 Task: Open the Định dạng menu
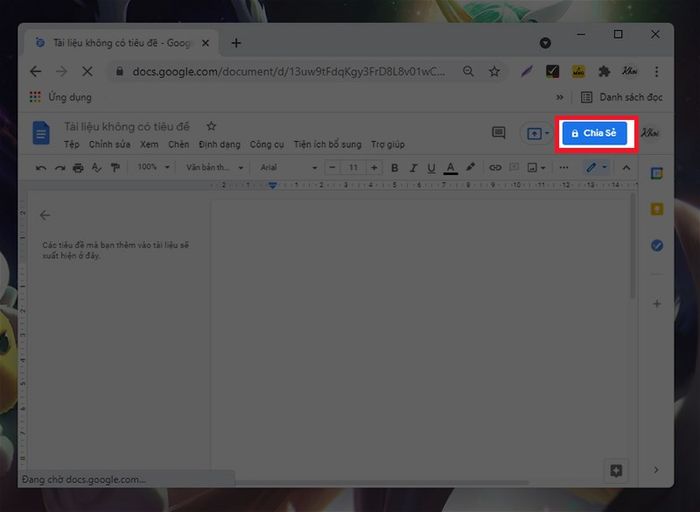point(219,144)
